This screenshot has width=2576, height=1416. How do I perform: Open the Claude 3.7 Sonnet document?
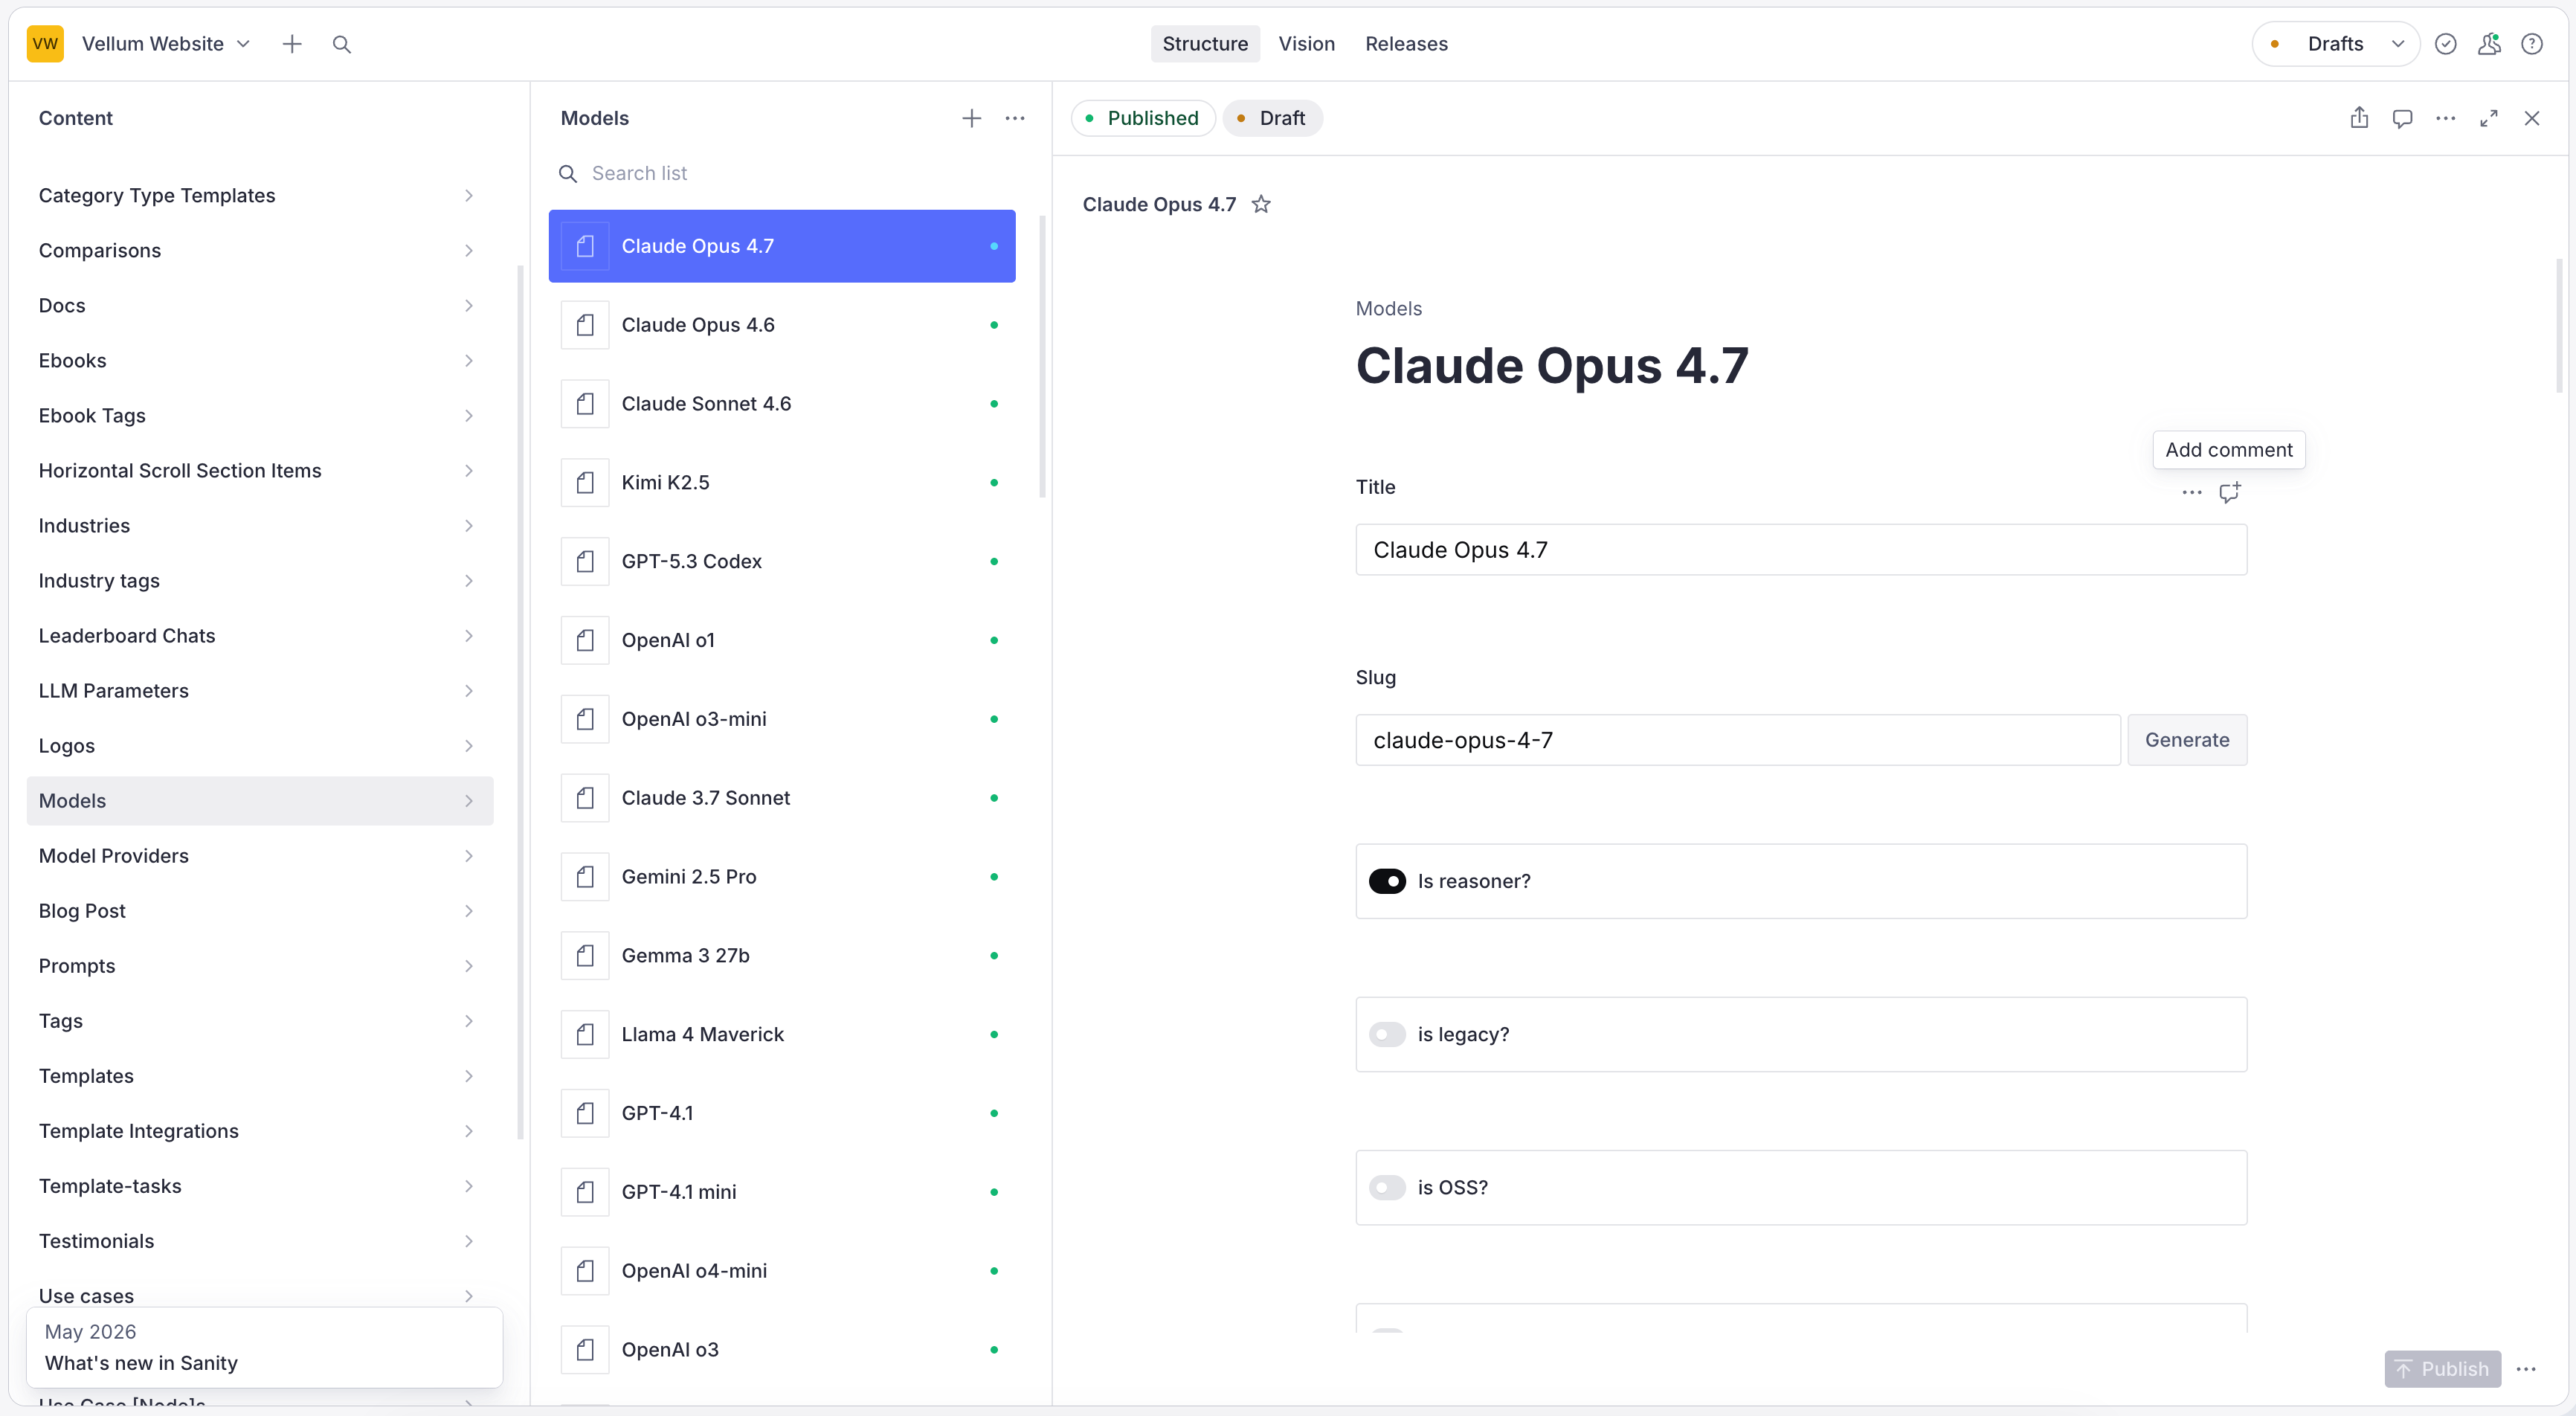point(782,798)
